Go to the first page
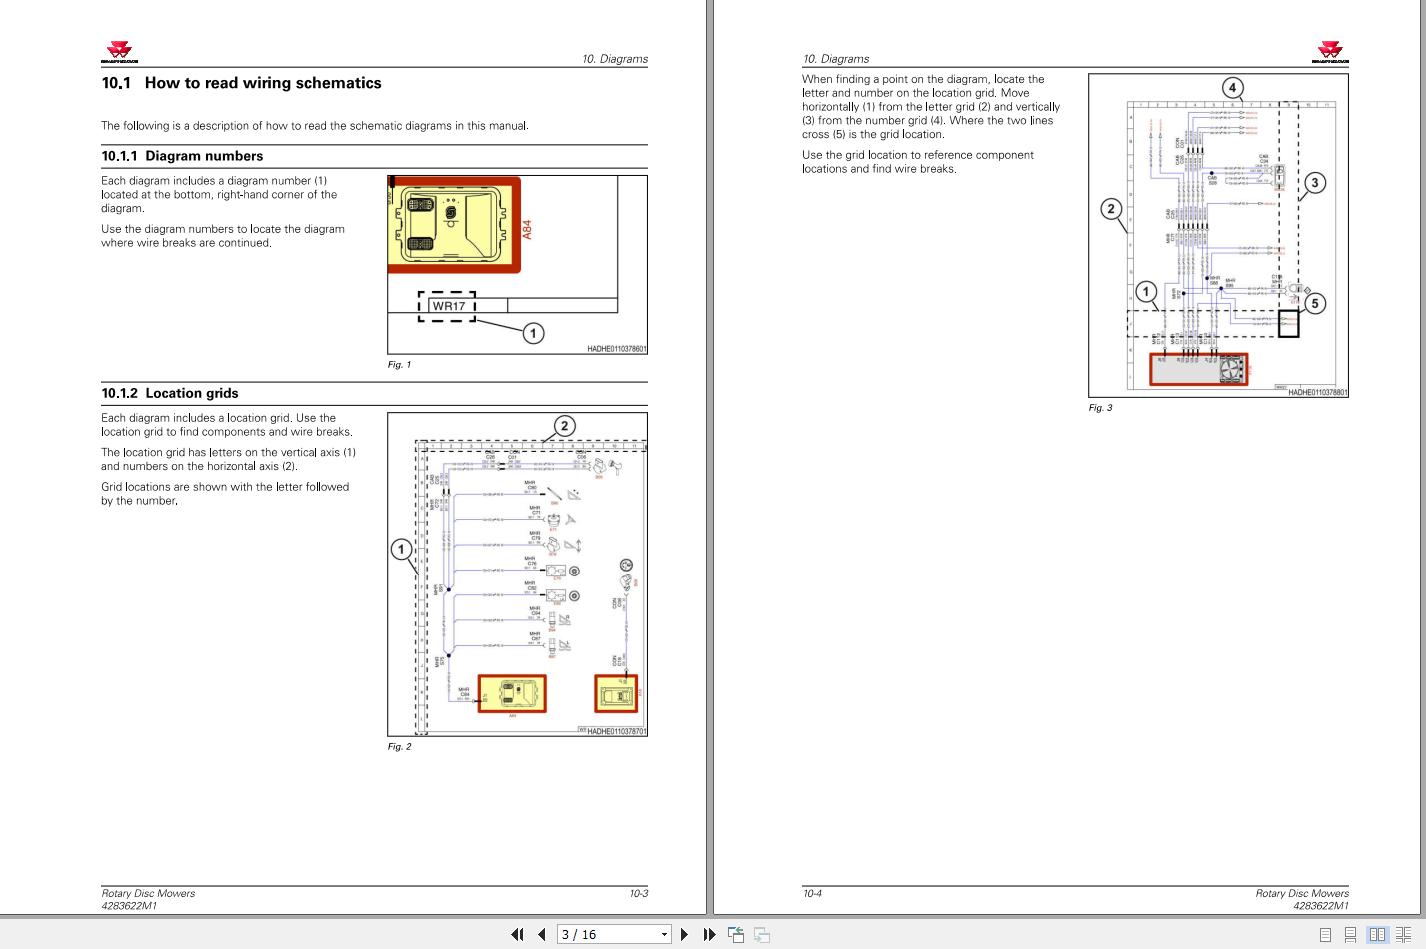Screen dimensions: 1426x949 pos(517,934)
